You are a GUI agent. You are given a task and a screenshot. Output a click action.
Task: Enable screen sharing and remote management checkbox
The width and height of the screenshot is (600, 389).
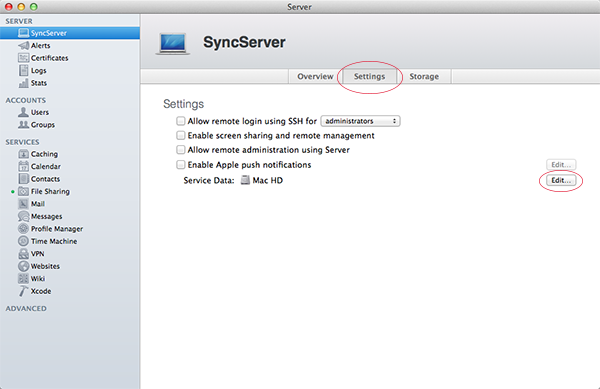click(x=181, y=135)
